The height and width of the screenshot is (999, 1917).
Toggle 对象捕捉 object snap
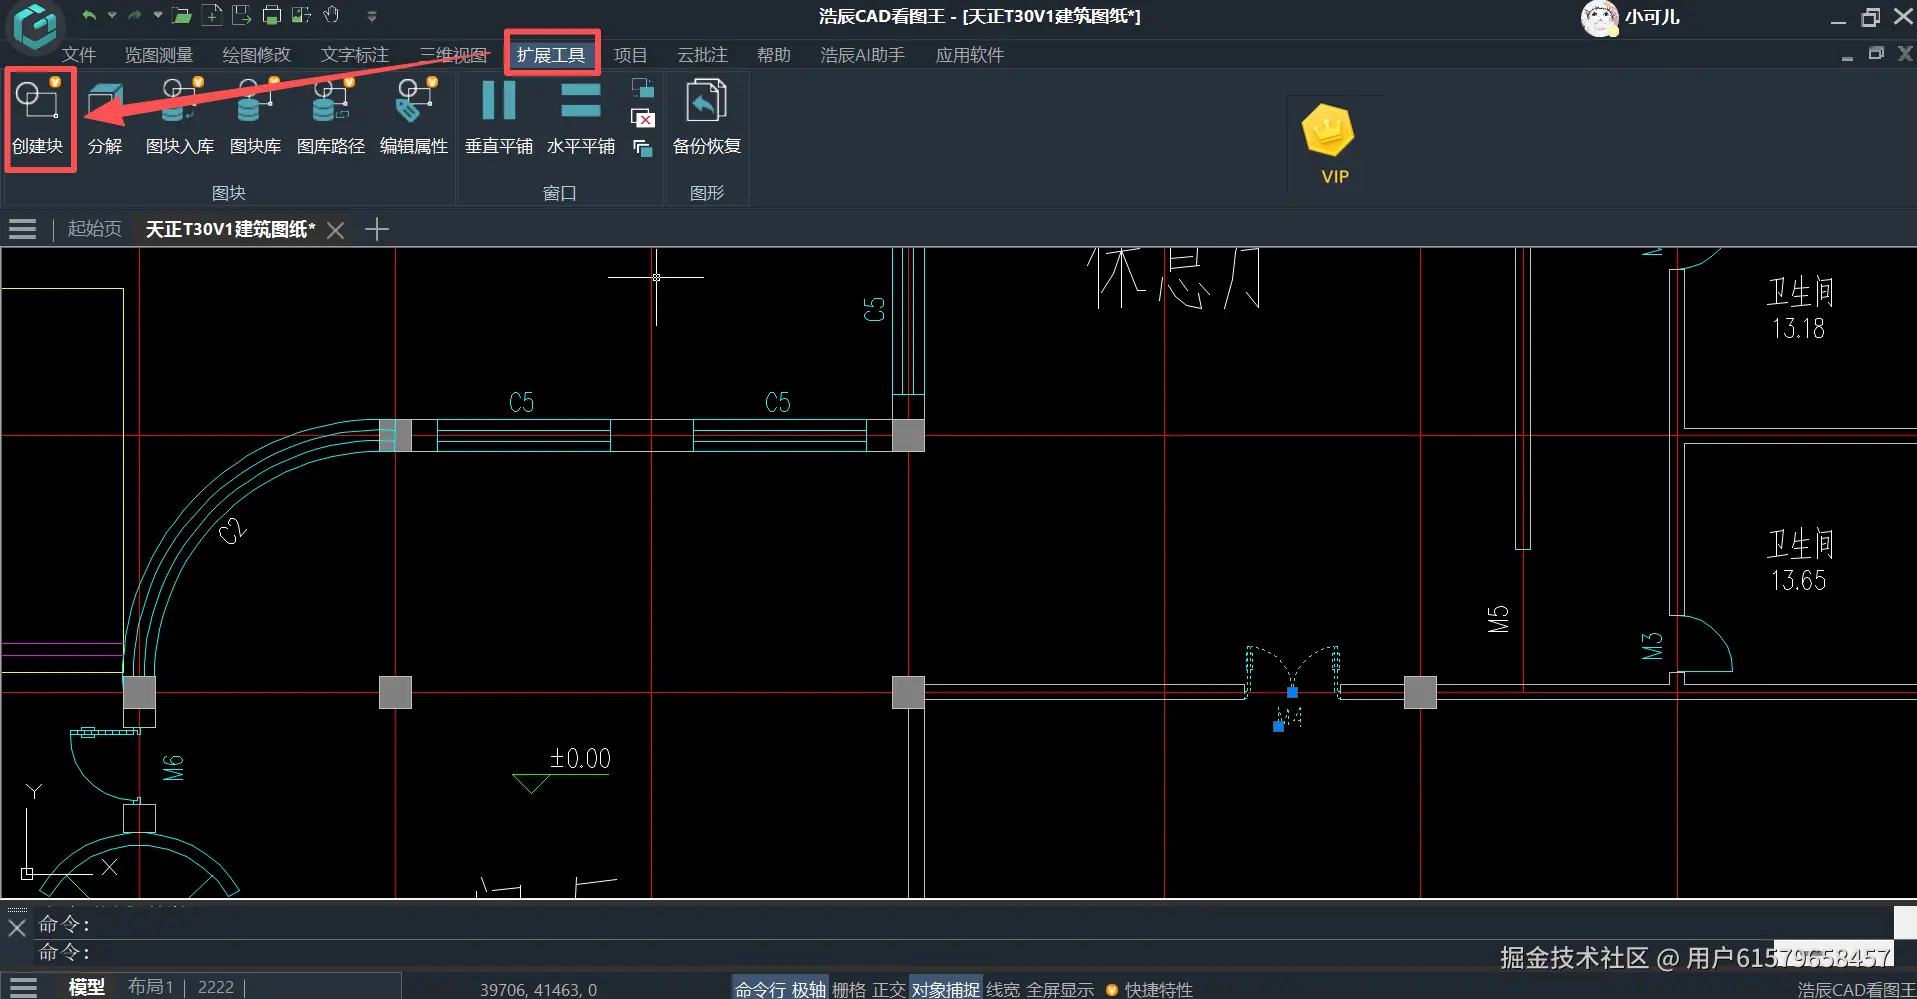[946, 989]
